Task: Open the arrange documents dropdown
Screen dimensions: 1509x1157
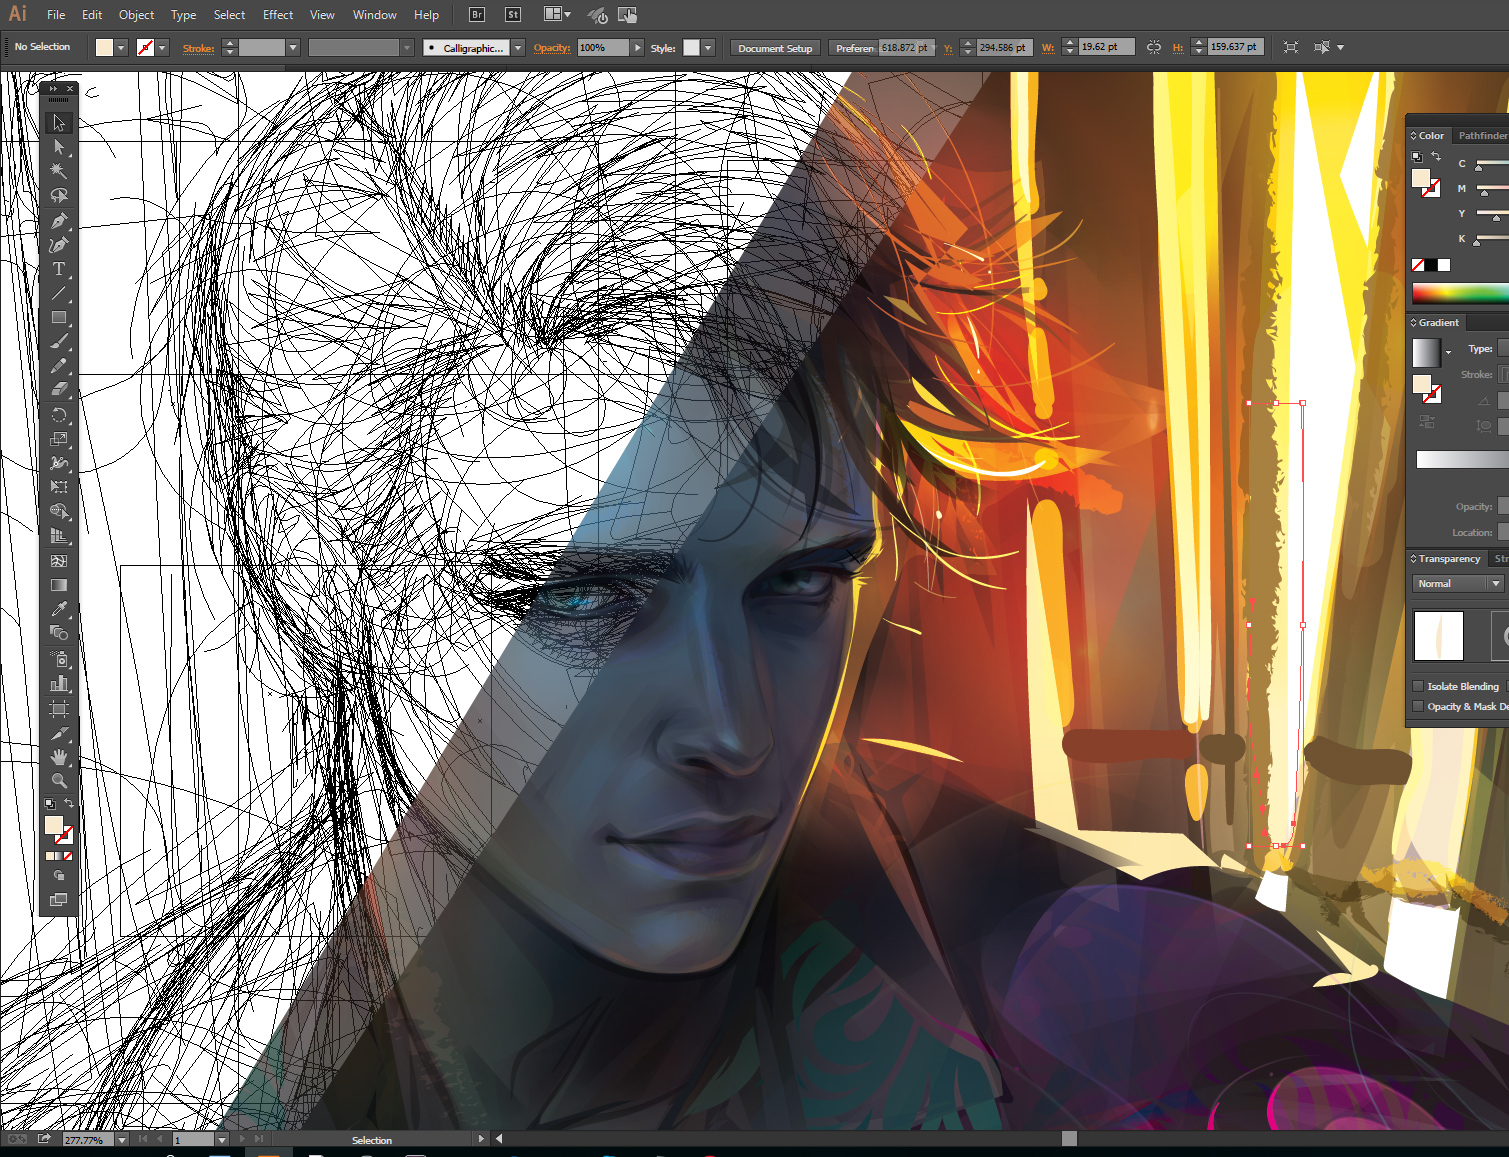Action: pos(557,15)
